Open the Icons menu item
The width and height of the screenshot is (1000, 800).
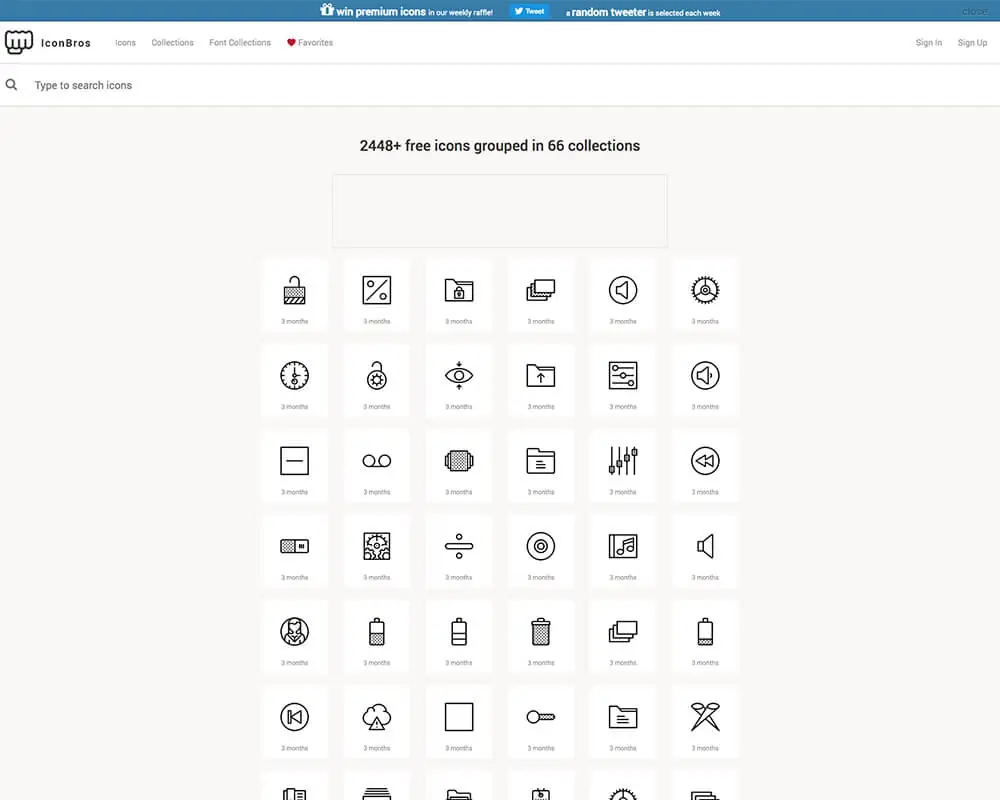(126, 43)
